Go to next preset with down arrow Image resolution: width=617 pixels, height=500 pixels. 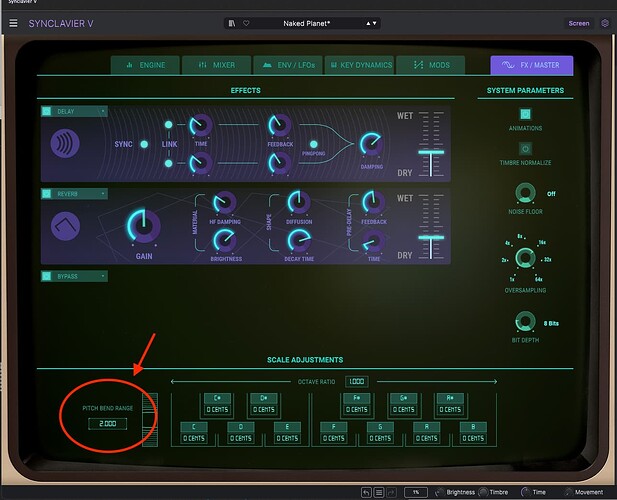(x=374, y=23)
